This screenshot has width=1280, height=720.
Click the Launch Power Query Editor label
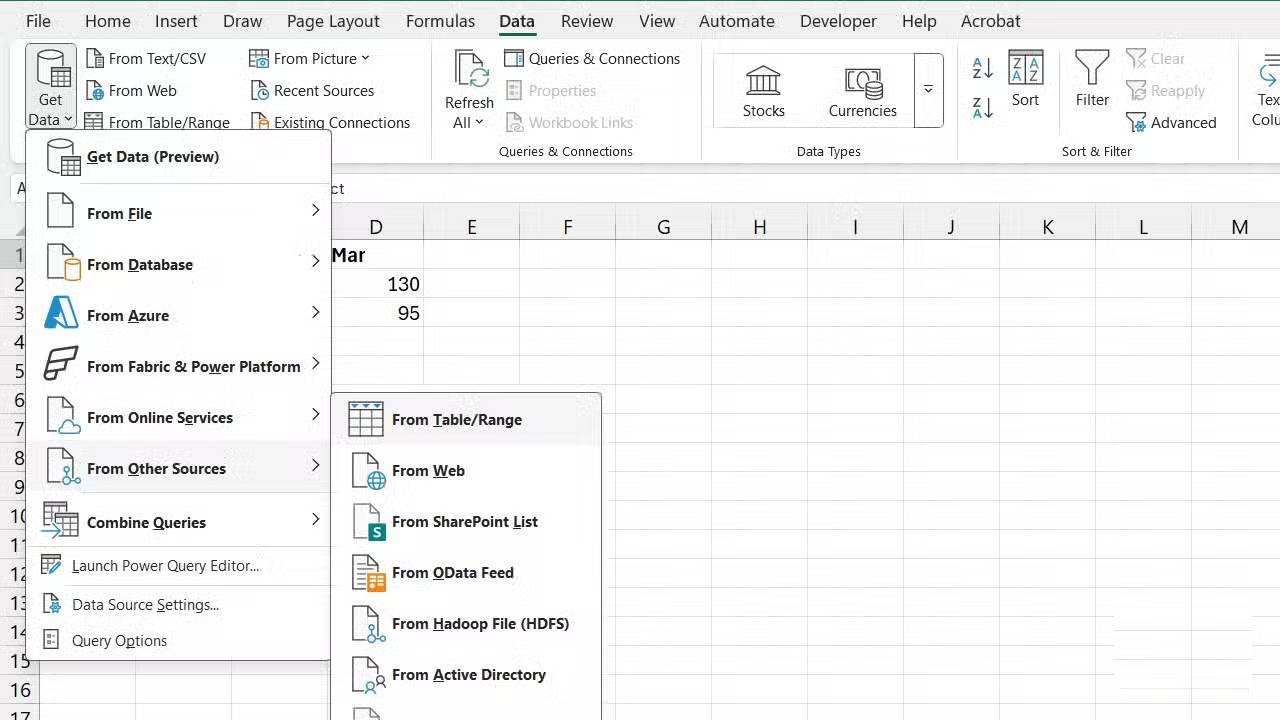coord(165,566)
